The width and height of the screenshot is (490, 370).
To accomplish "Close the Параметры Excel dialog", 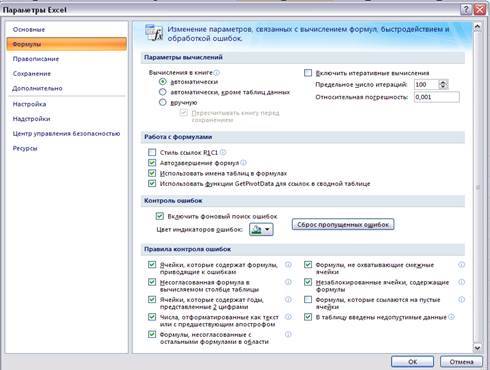I will [x=480, y=10].
